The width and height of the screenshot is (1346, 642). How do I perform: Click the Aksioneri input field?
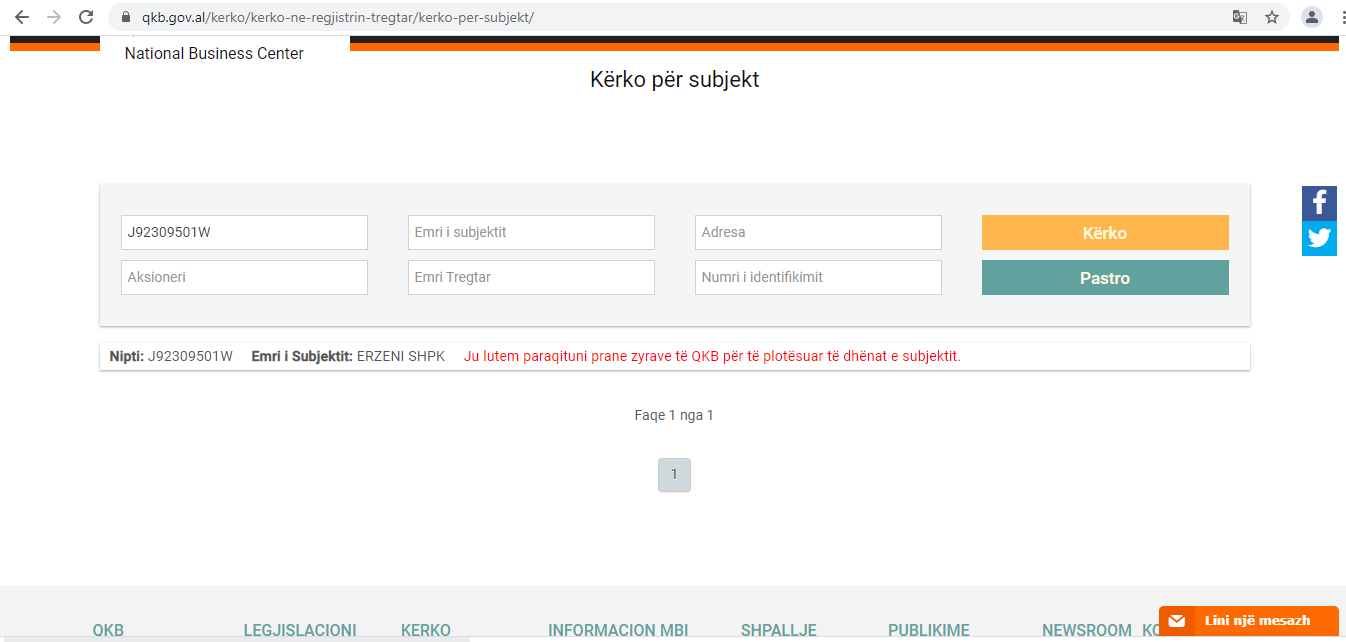(x=244, y=278)
